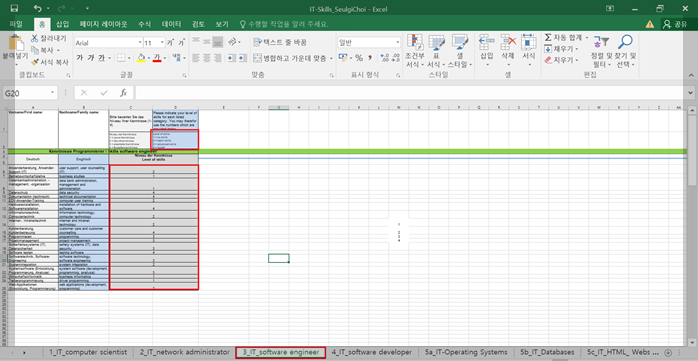698x361 pixels.
Task: Open the File (파일) tab
Action: tap(16, 24)
